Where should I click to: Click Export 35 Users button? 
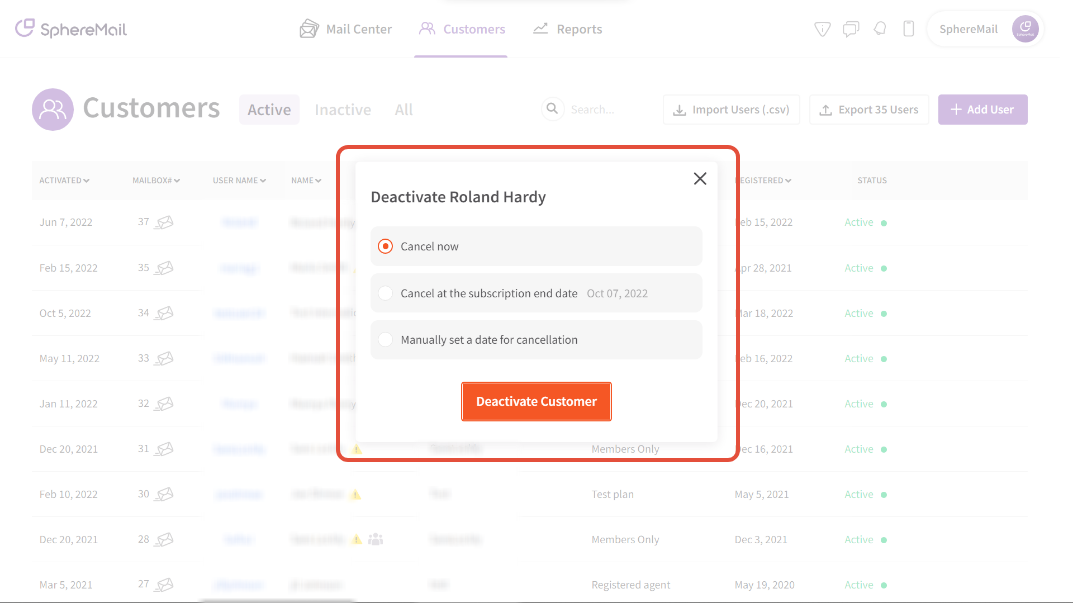pos(869,110)
